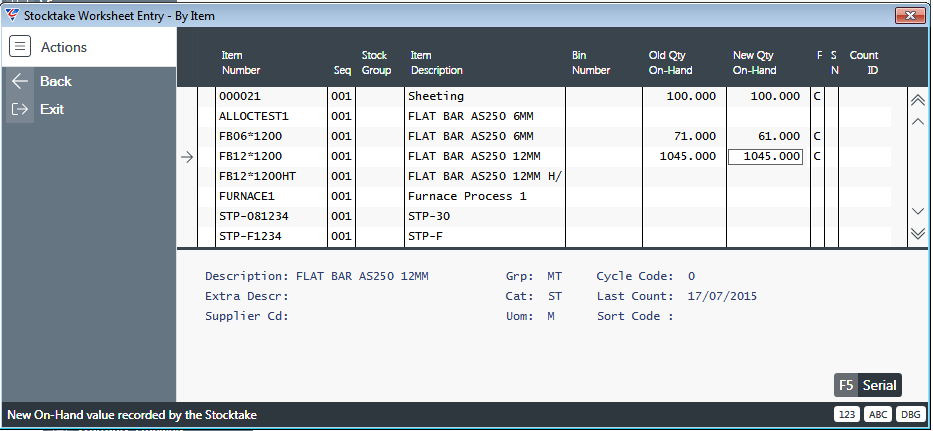The height and width of the screenshot is (431, 933).
Task: Click the Bin Number column header
Action: (591, 63)
